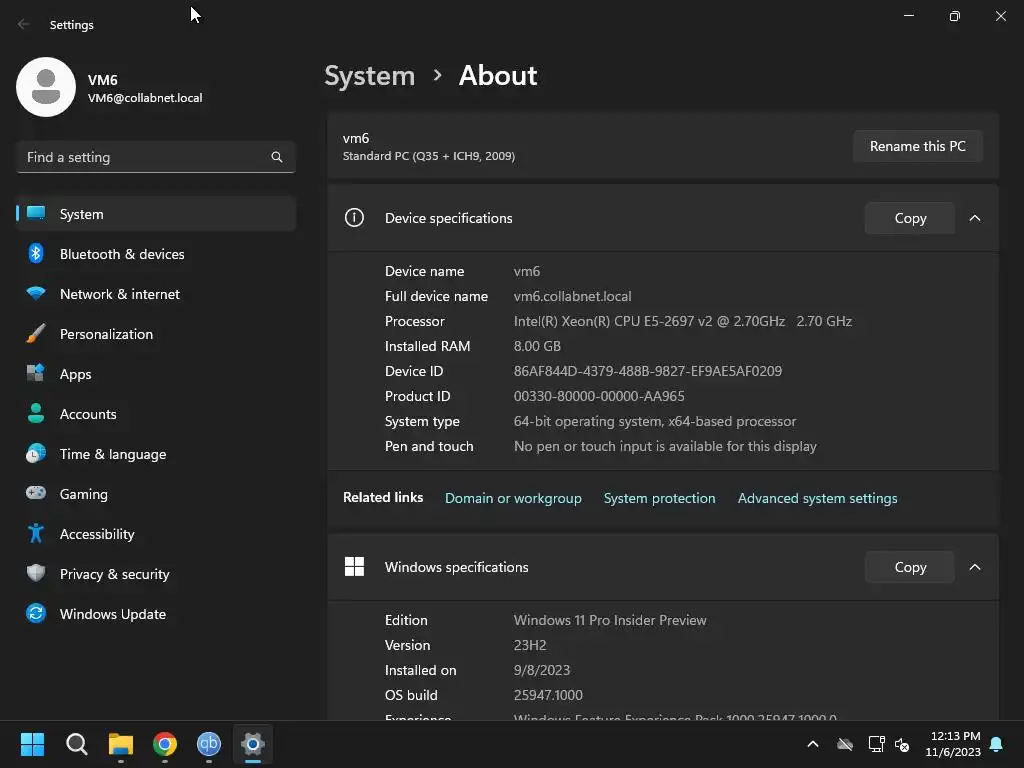Collapse the Device specifications section
Screen dimensions: 1024x768
pos(975,218)
